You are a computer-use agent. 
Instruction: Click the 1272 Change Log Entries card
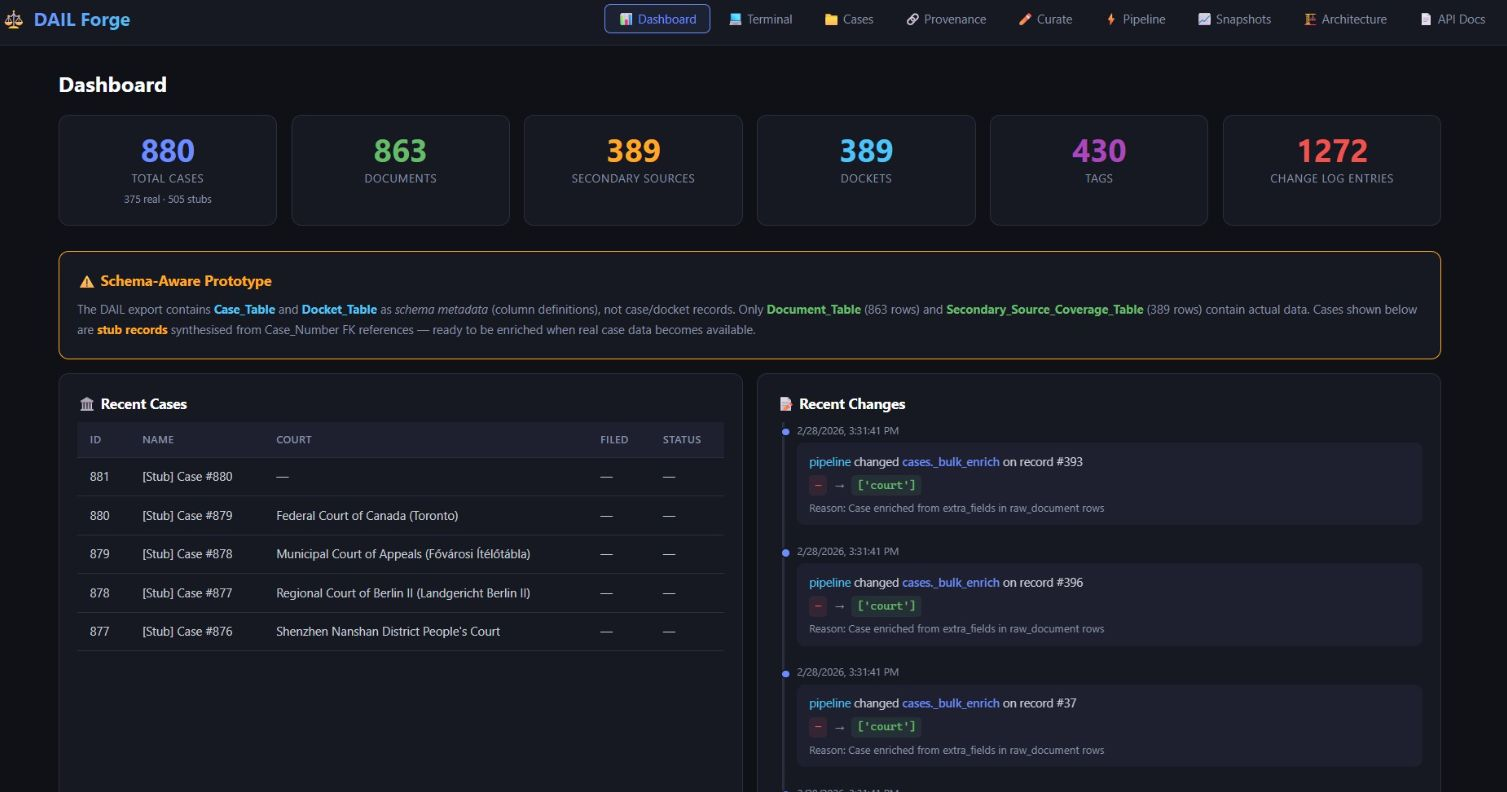[x=1332, y=170]
